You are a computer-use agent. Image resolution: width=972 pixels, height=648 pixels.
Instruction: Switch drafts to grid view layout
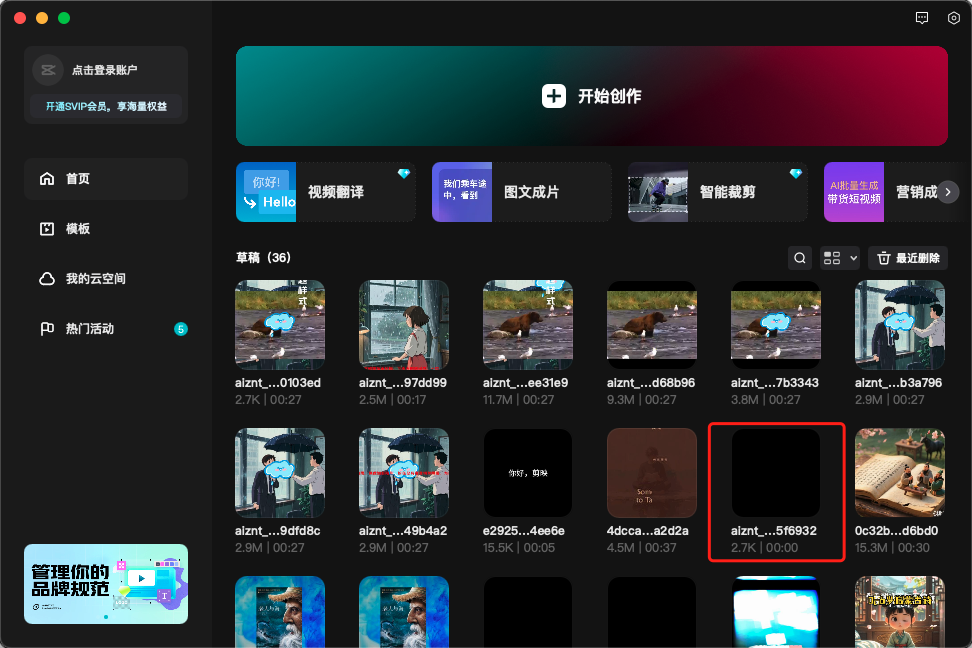pyautogui.click(x=833, y=257)
